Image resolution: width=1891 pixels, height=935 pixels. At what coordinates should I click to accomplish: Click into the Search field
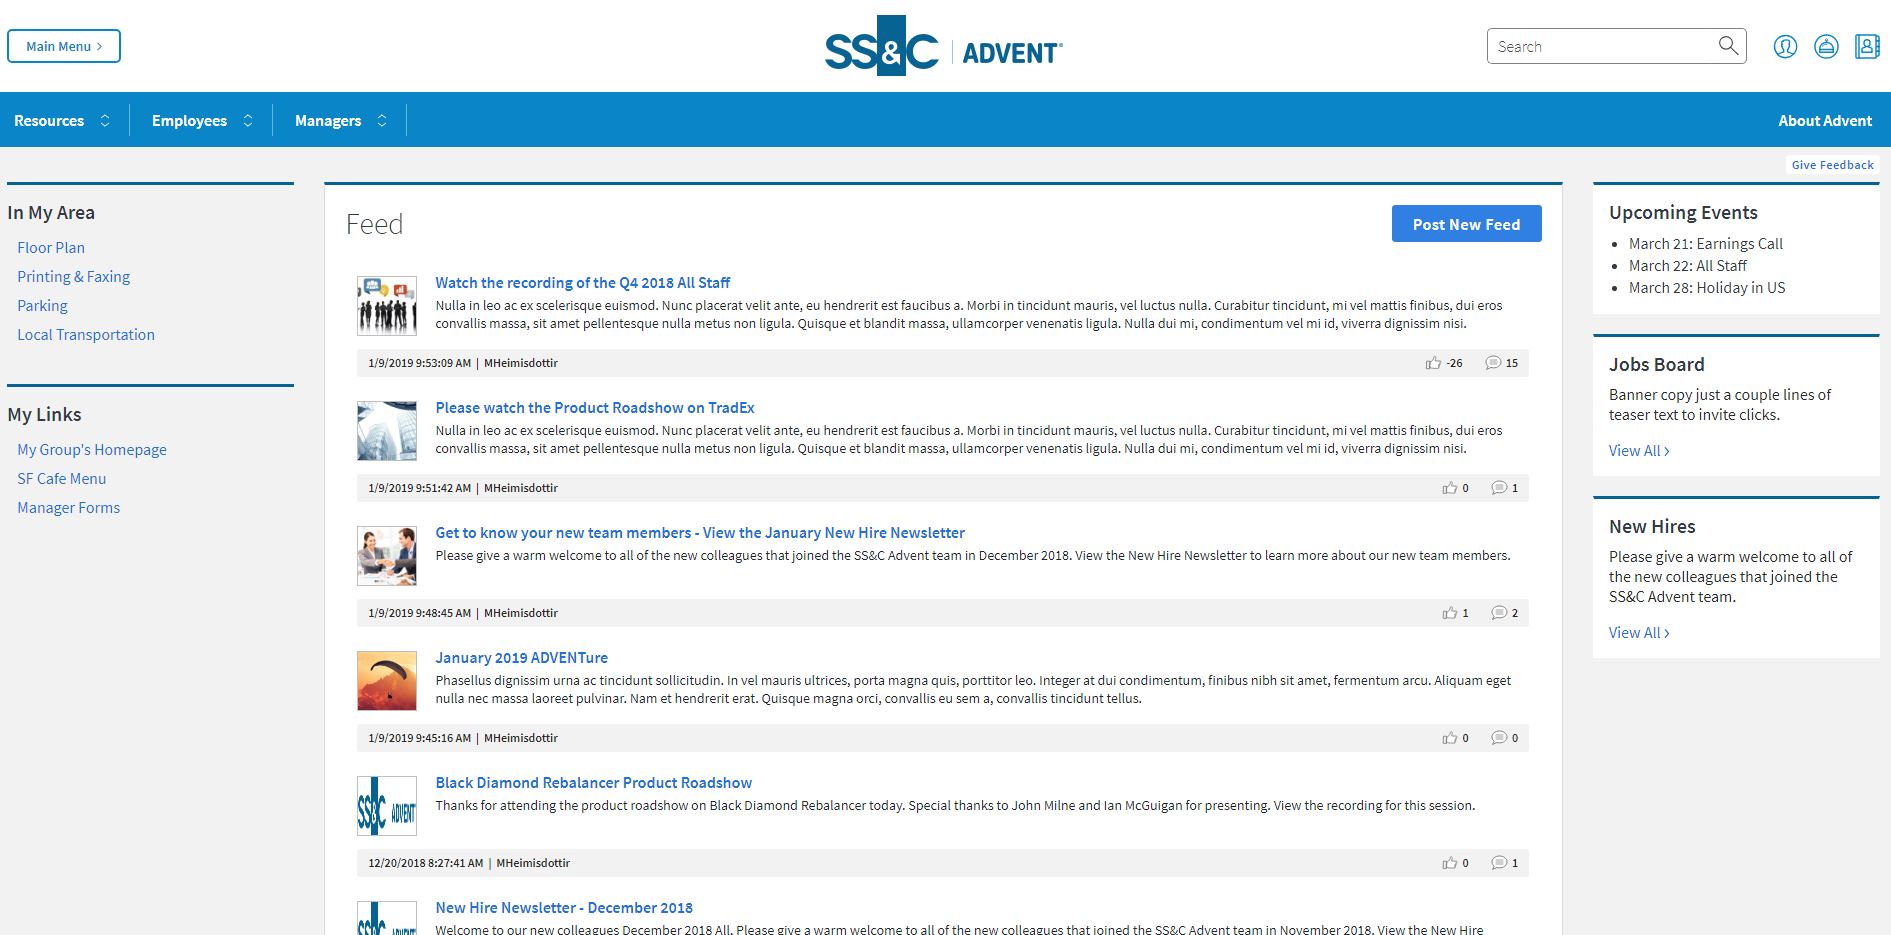coord(1600,47)
